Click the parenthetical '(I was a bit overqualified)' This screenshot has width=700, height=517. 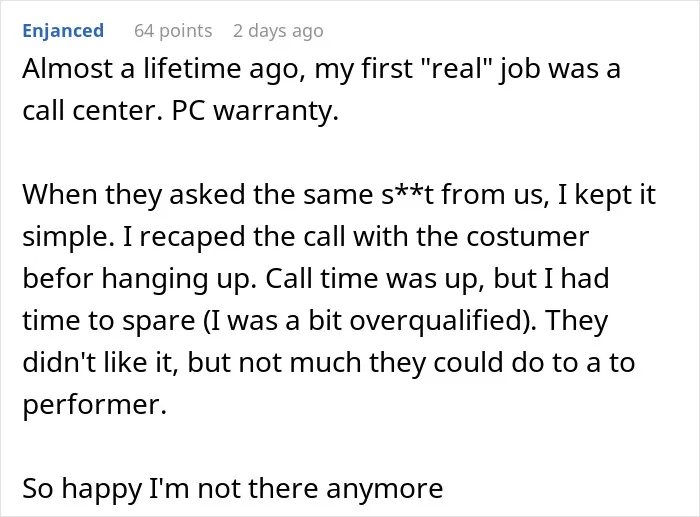pyautogui.click(x=371, y=321)
